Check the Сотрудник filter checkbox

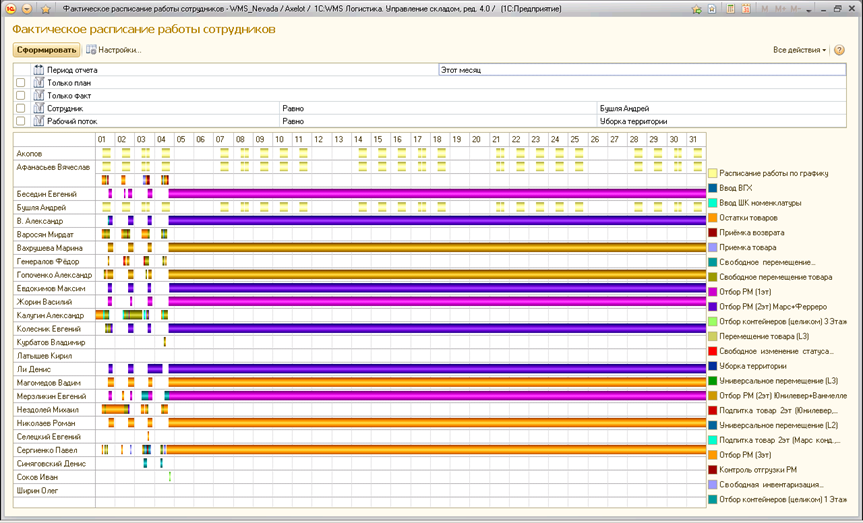(x=21, y=108)
